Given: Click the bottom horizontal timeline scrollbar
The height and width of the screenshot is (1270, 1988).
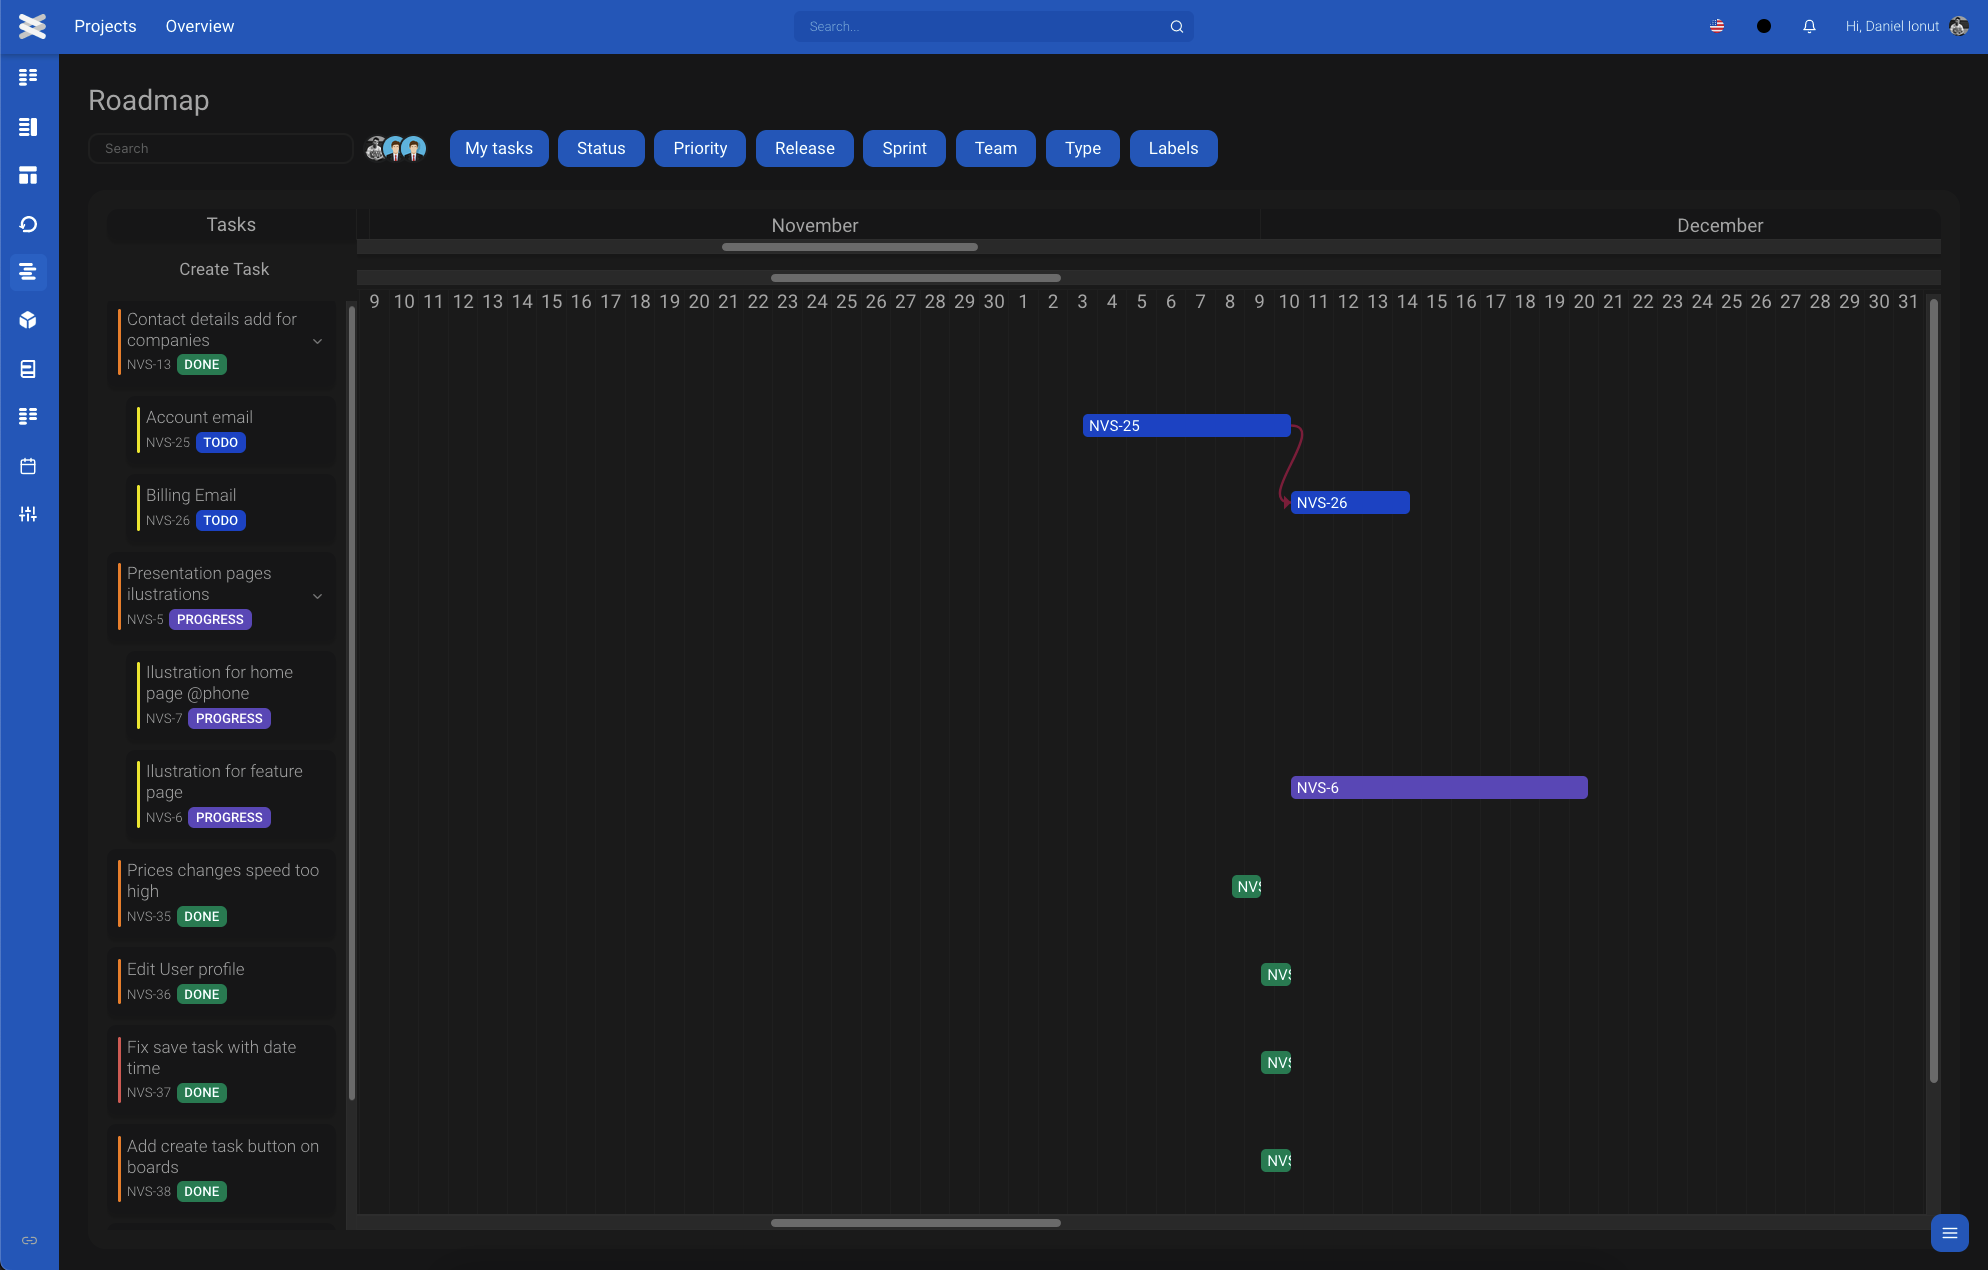Looking at the screenshot, I should click(915, 1222).
